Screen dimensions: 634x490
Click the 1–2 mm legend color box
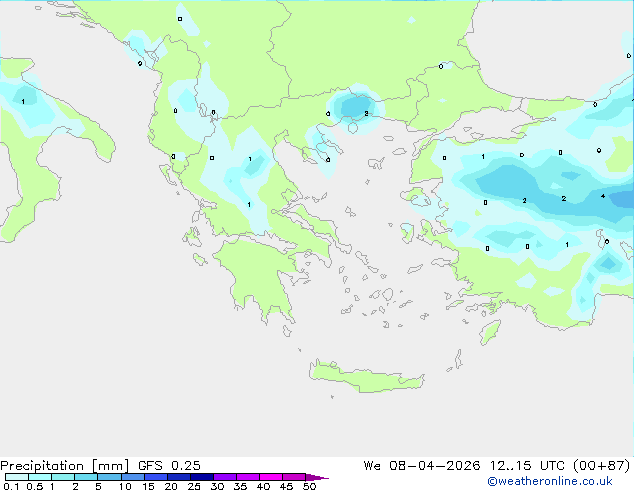click(x=63, y=477)
